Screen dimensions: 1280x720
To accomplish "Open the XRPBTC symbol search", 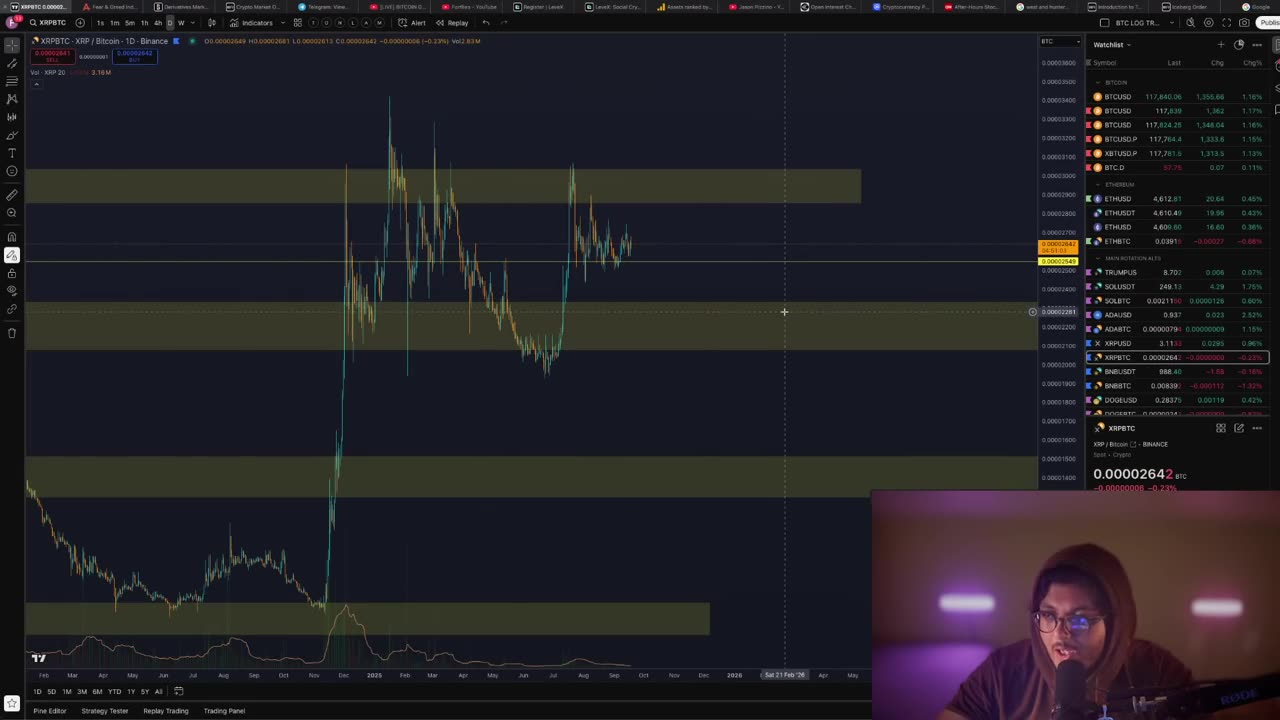I will (x=47, y=23).
